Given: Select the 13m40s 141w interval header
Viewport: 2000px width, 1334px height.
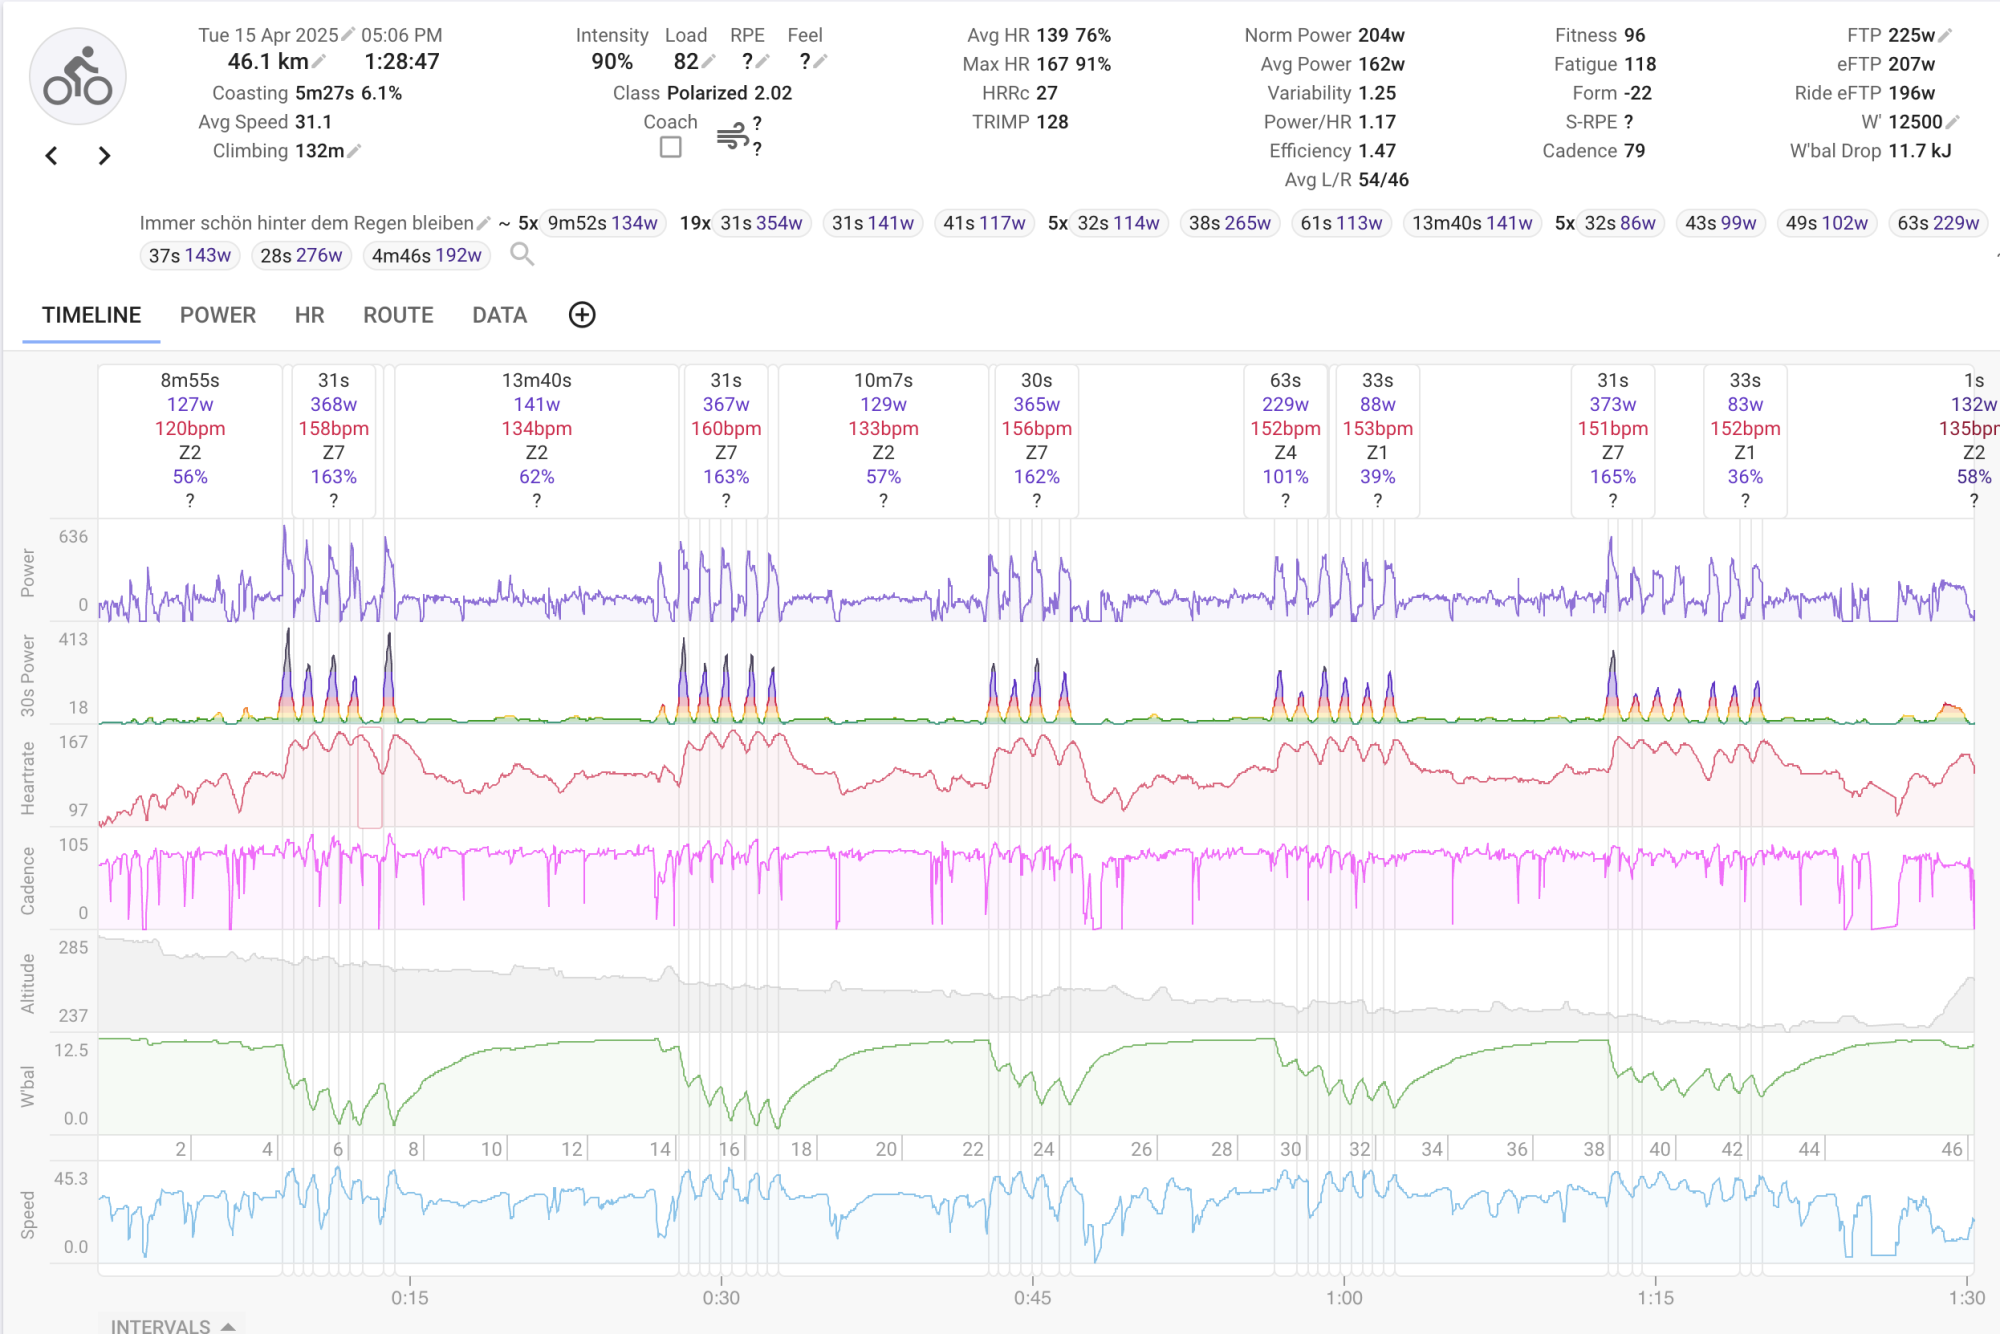Looking at the screenshot, I should 537,439.
